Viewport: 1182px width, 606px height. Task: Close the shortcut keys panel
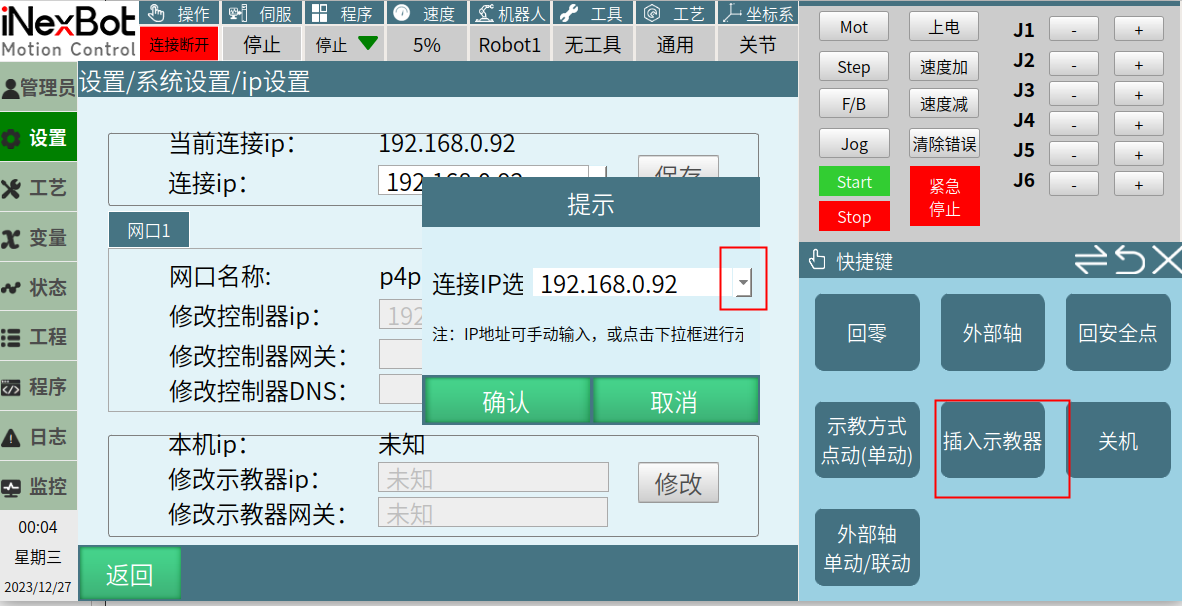(x=1166, y=261)
